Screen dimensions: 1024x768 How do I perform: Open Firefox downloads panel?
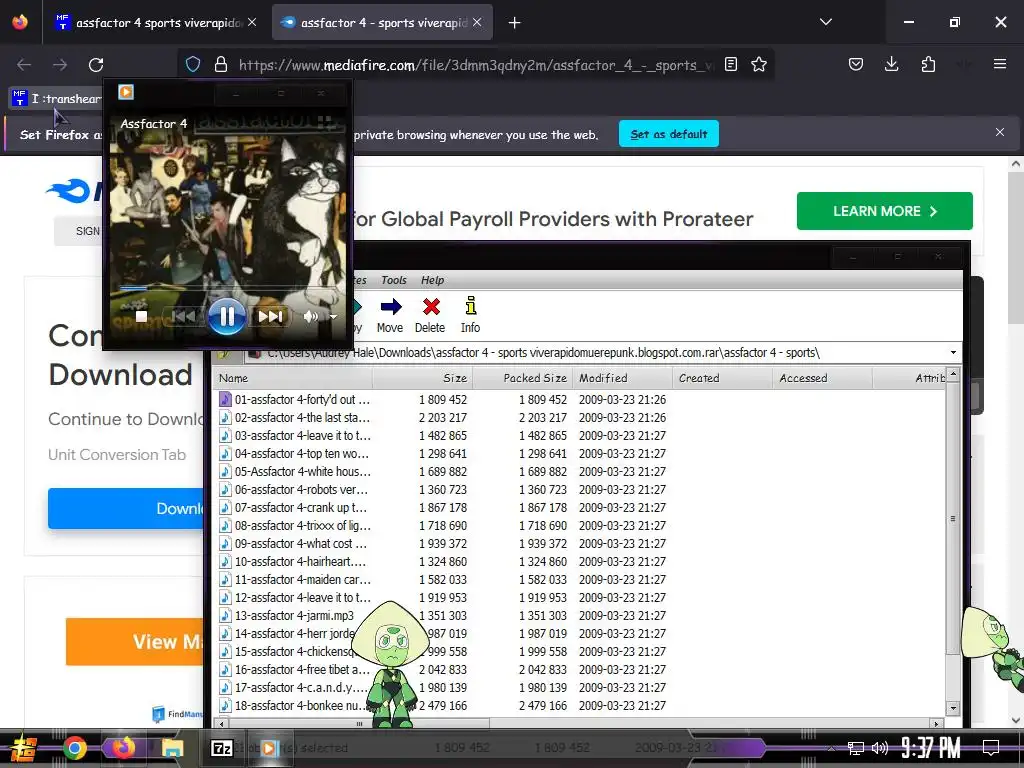891,64
